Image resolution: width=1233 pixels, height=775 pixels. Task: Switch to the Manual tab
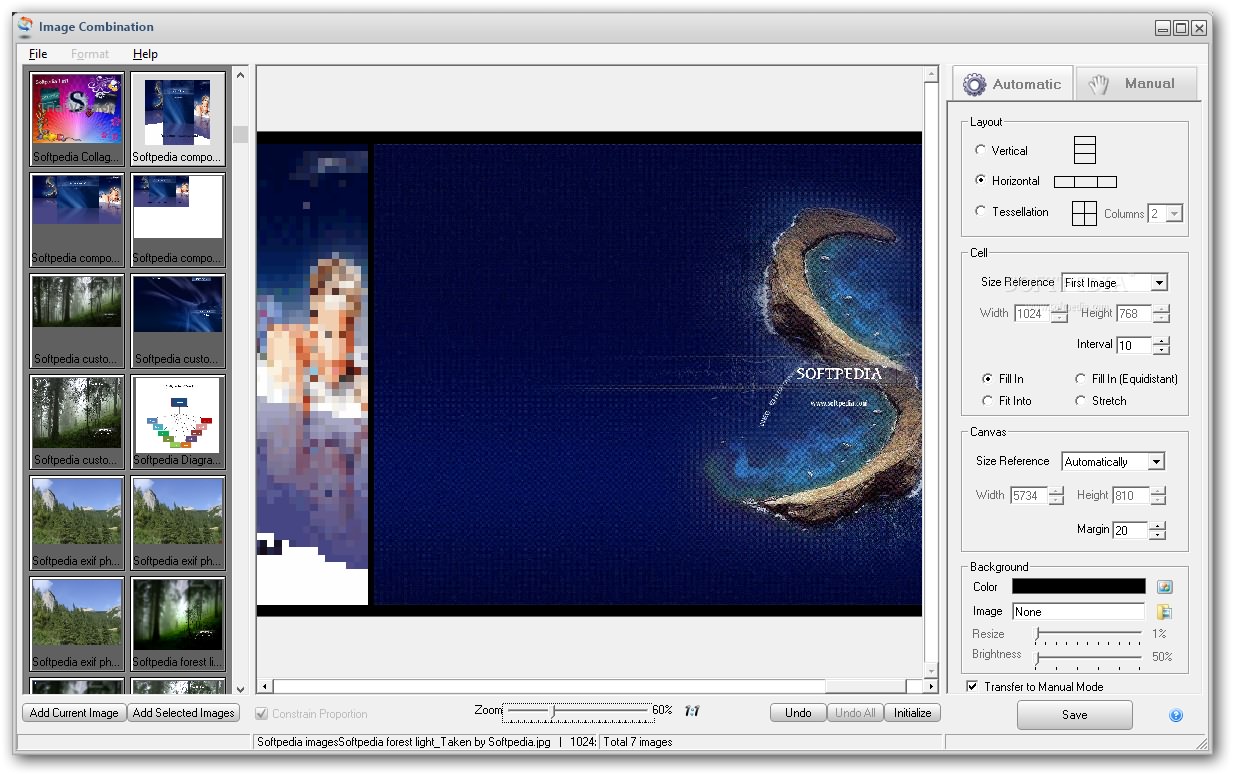1136,84
